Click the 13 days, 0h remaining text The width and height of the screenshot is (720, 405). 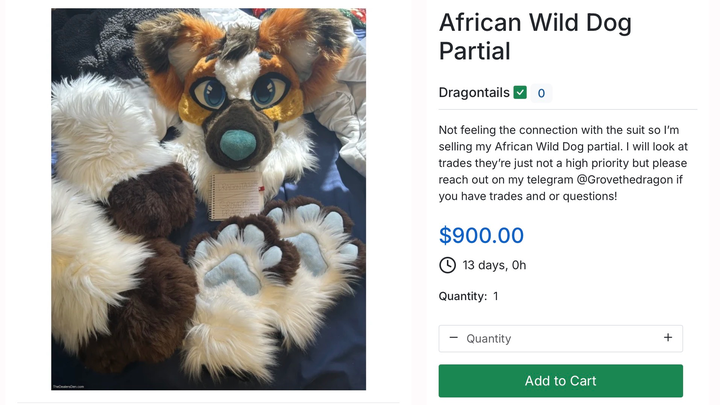click(494, 265)
